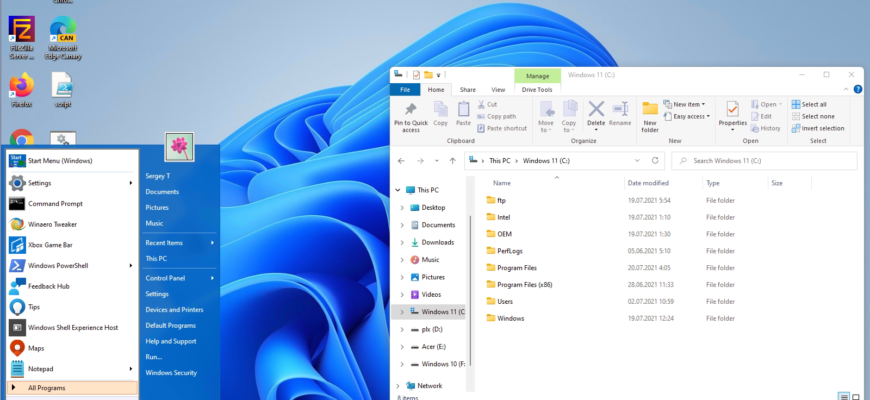Click the Paste ribbon icon
The height and width of the screenshot is (400, 870).
coord(463,109)
